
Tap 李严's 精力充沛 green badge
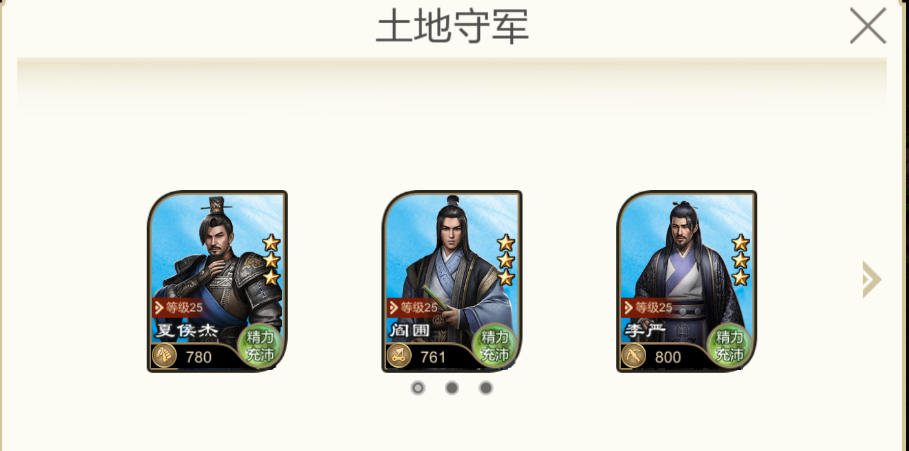tap(729, 345)
